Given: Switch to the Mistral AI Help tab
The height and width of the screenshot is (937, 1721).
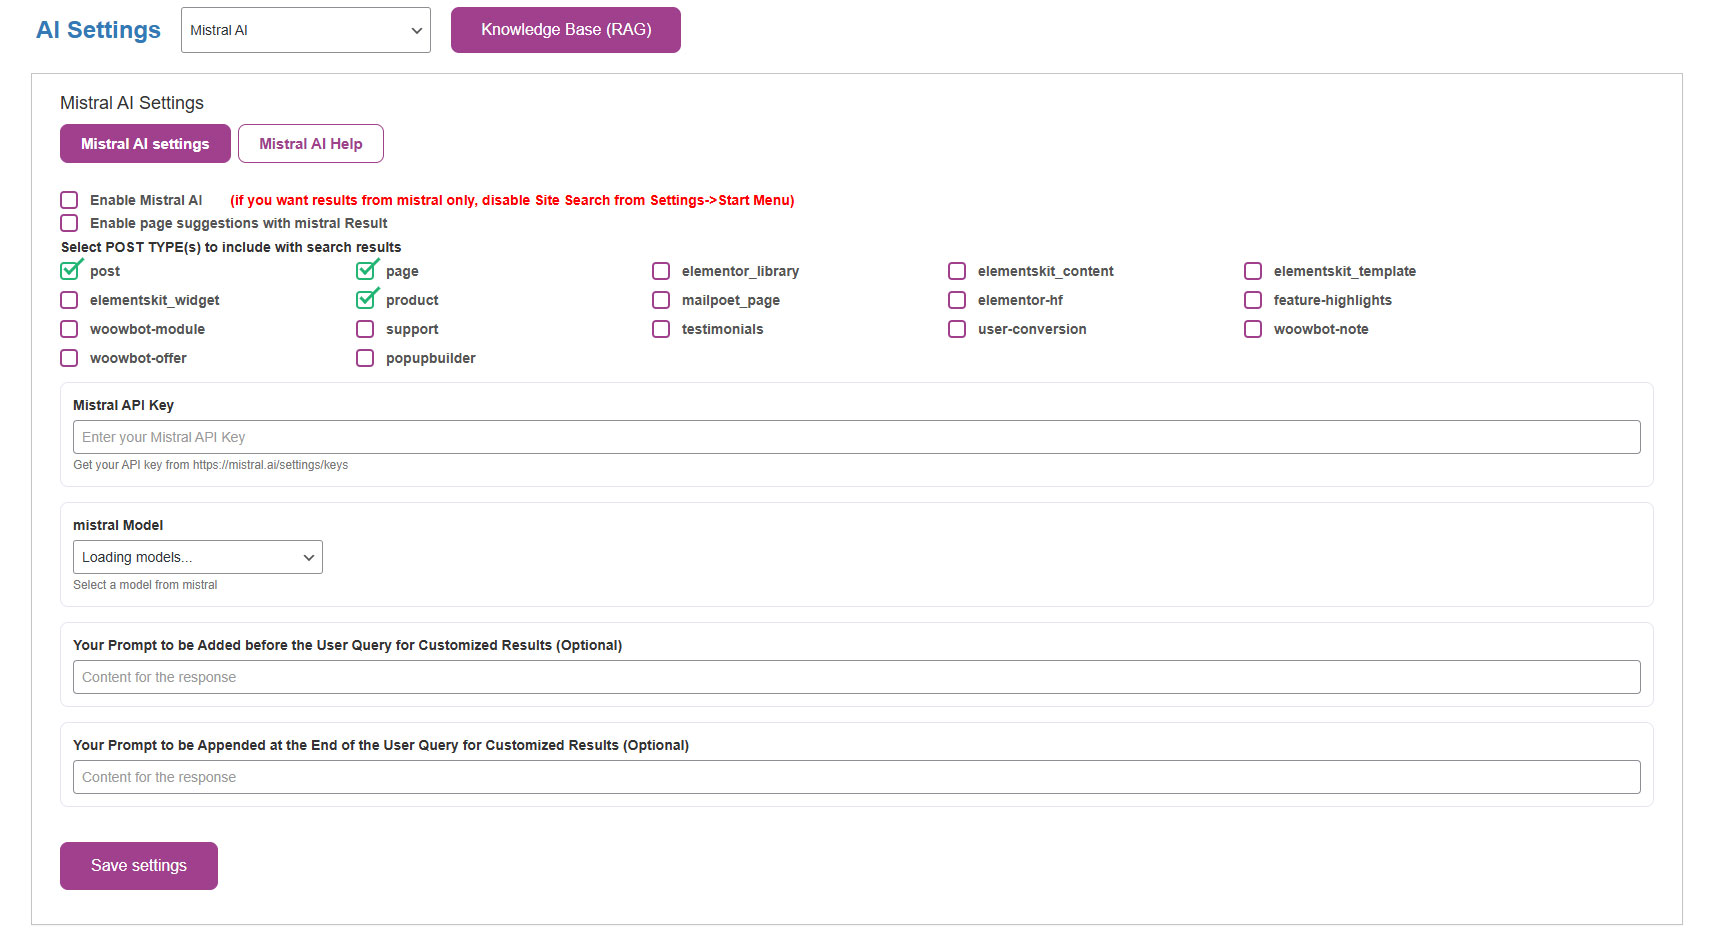Looking at the screenshot, I should pos(310,144).
